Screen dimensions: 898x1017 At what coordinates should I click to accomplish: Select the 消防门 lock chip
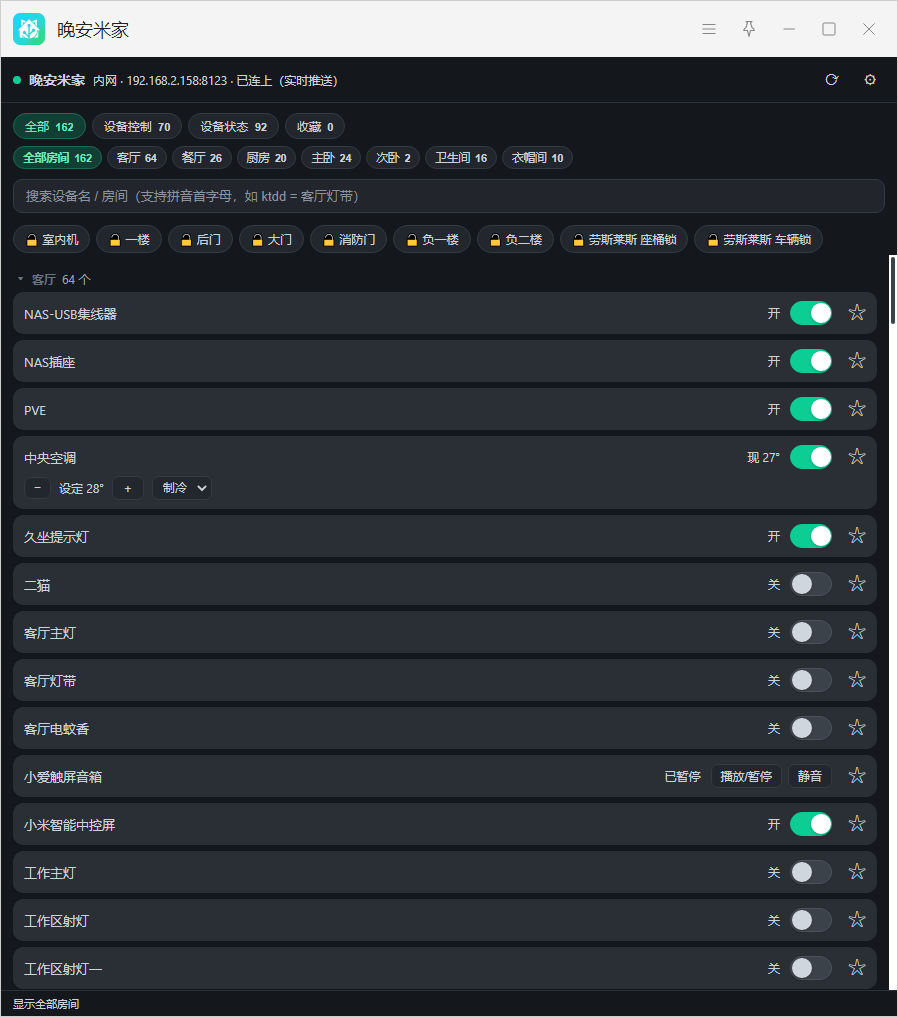point(348,239)
